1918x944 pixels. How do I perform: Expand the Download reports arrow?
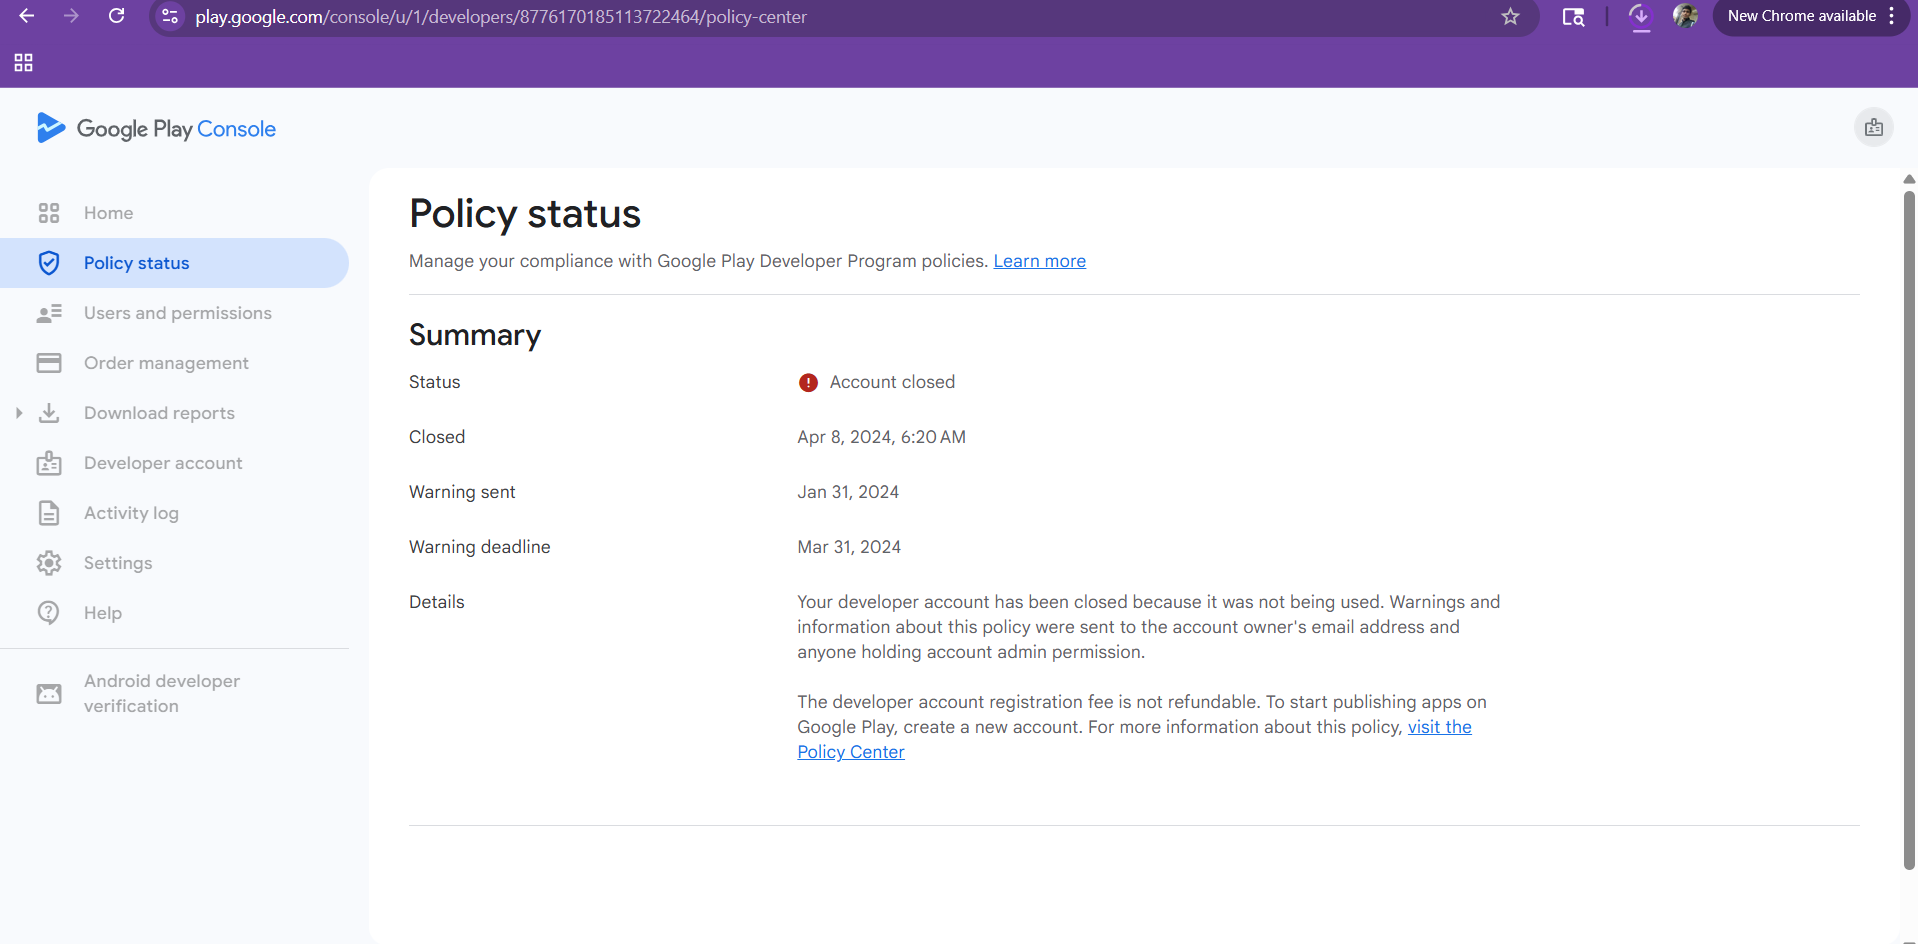tap(19, 413)
